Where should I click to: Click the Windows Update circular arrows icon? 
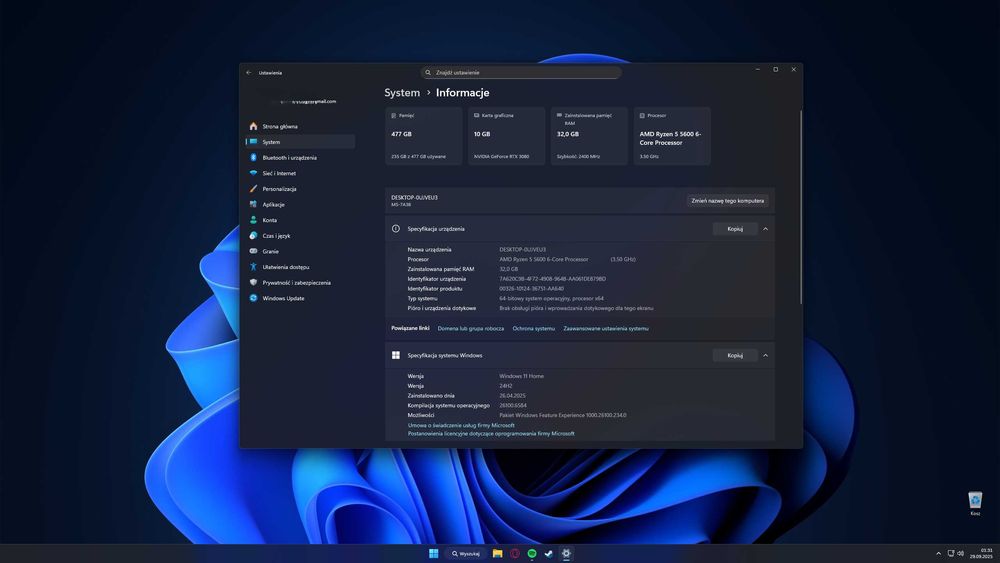pos(253,298)
